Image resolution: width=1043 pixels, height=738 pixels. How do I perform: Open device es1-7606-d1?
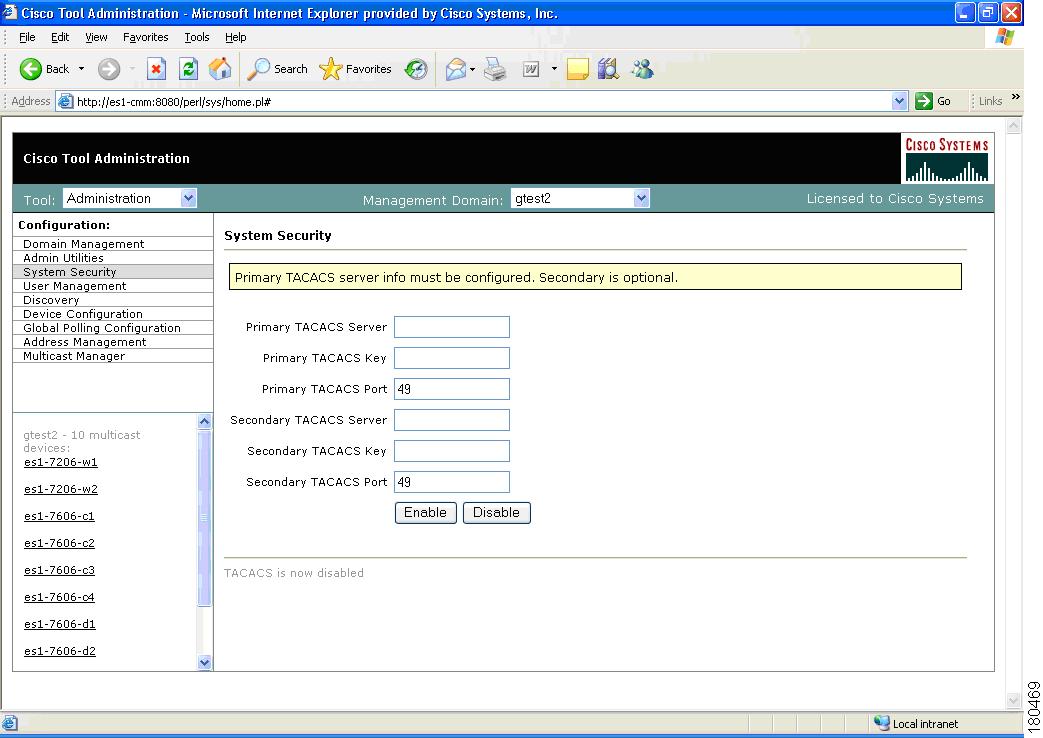[60, 624]
